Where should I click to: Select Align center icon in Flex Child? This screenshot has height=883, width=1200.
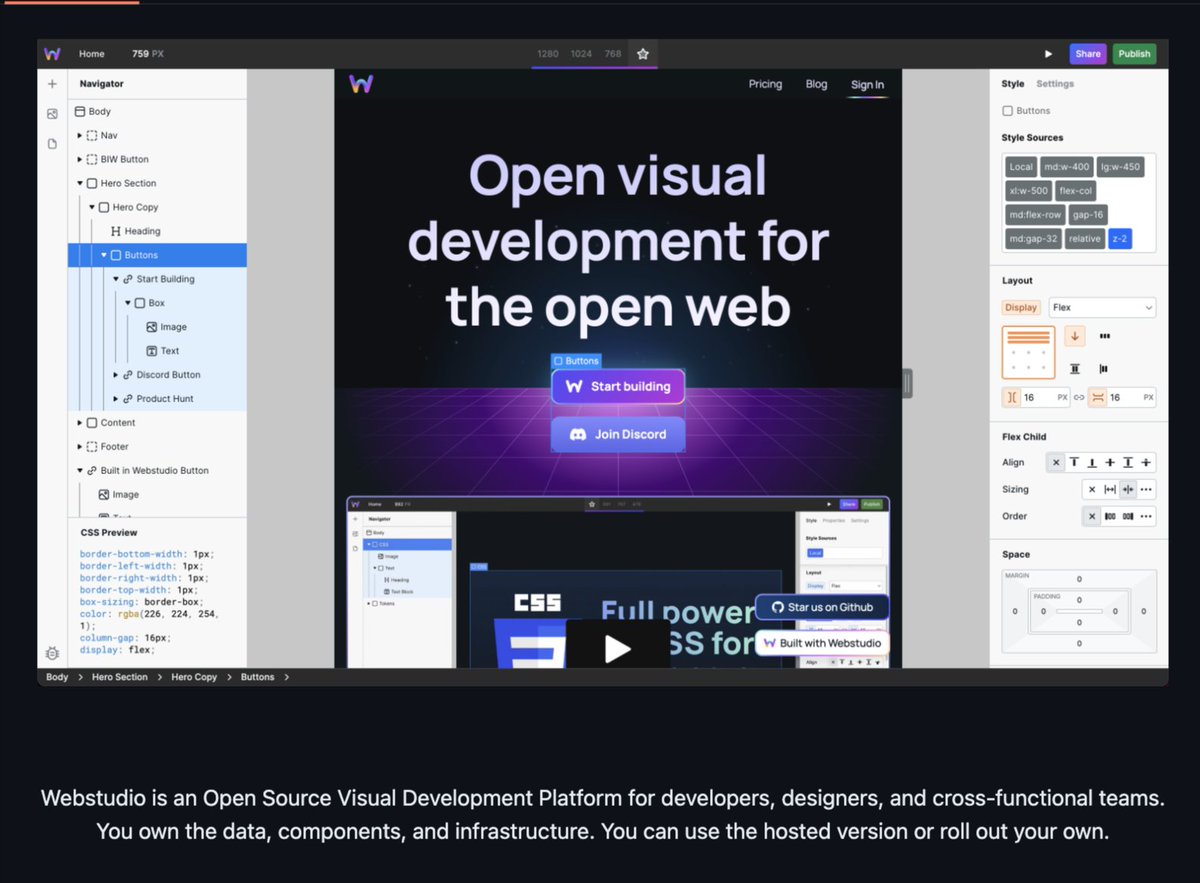(1110, 462)
